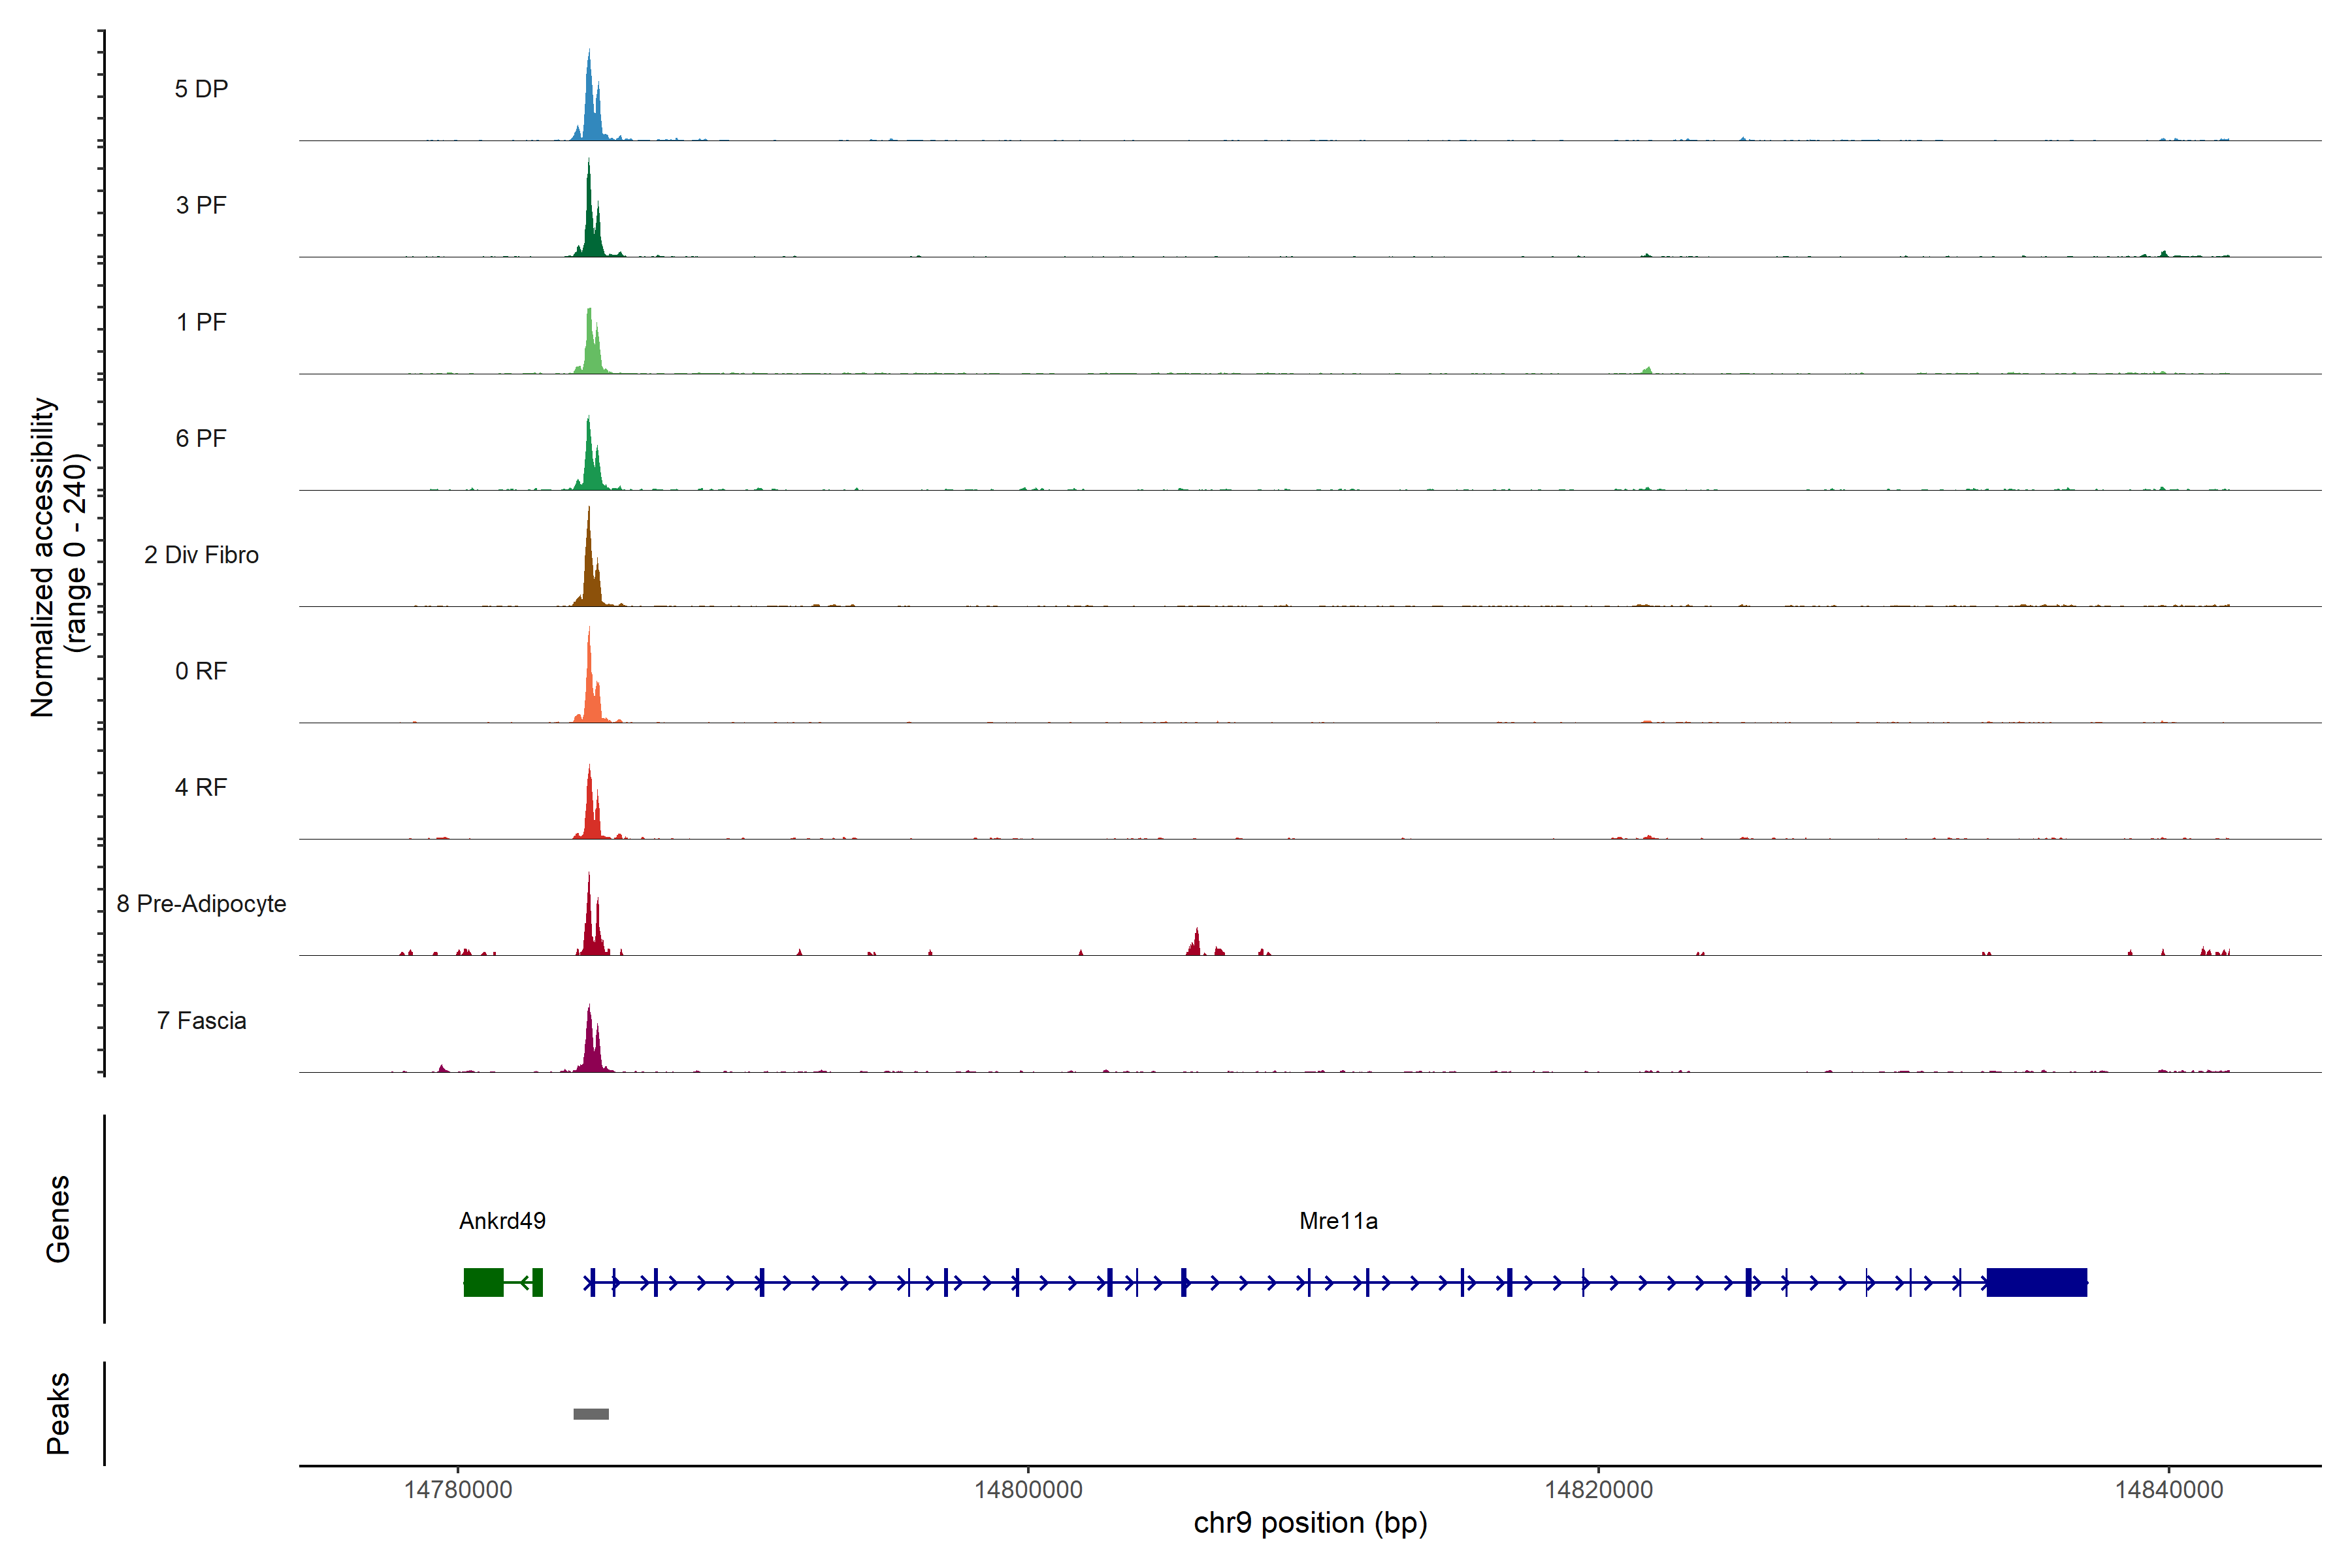Click the large blue Mre11a terminal exon
This screenshot has width=2352, height=1568.
(x=2036, y=1282)
